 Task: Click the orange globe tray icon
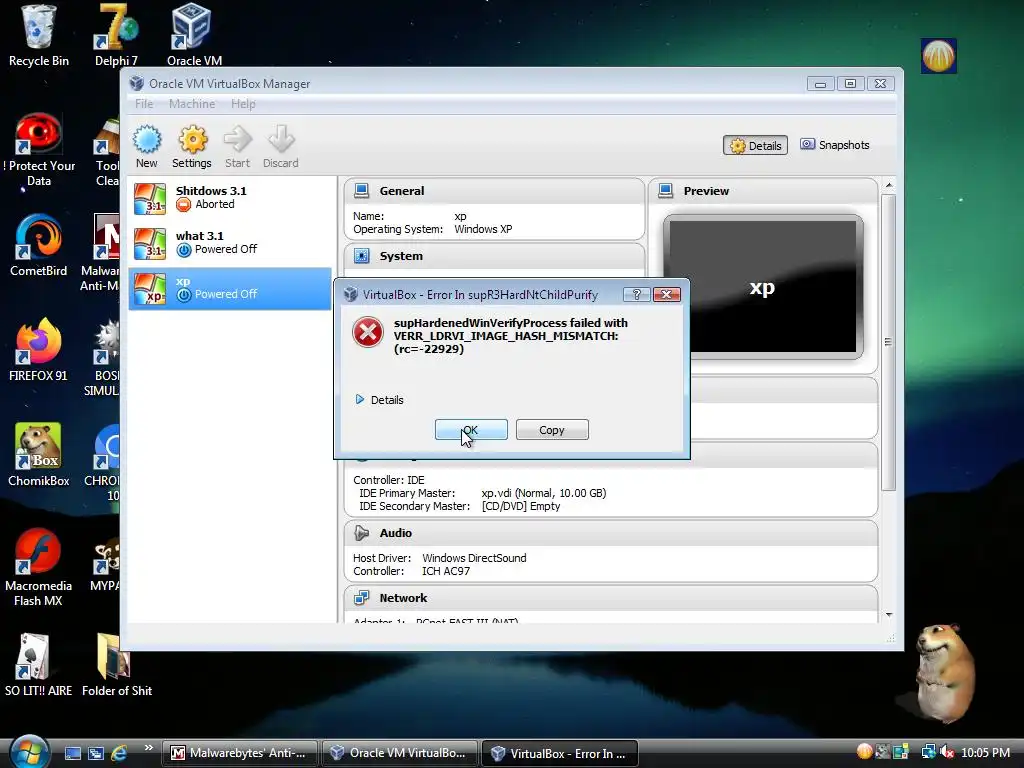point(864,752)
